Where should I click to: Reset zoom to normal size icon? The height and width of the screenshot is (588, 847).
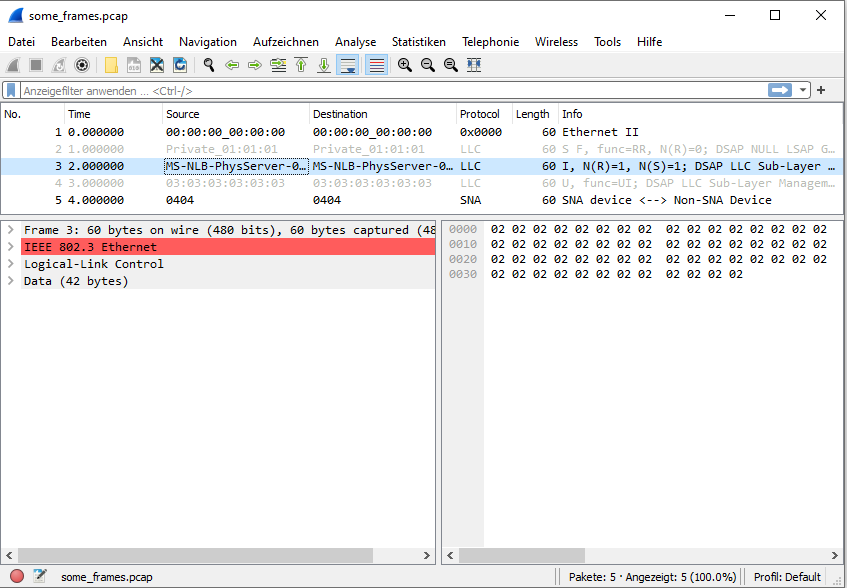[x=451, y=65]
